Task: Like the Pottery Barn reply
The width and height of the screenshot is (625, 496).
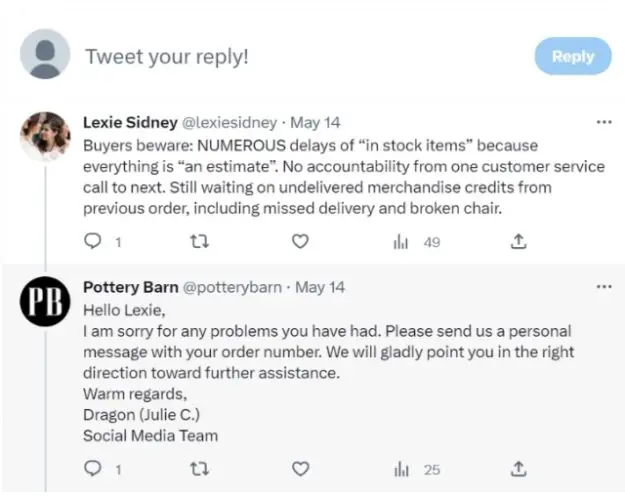Action: tap(299, 468)
